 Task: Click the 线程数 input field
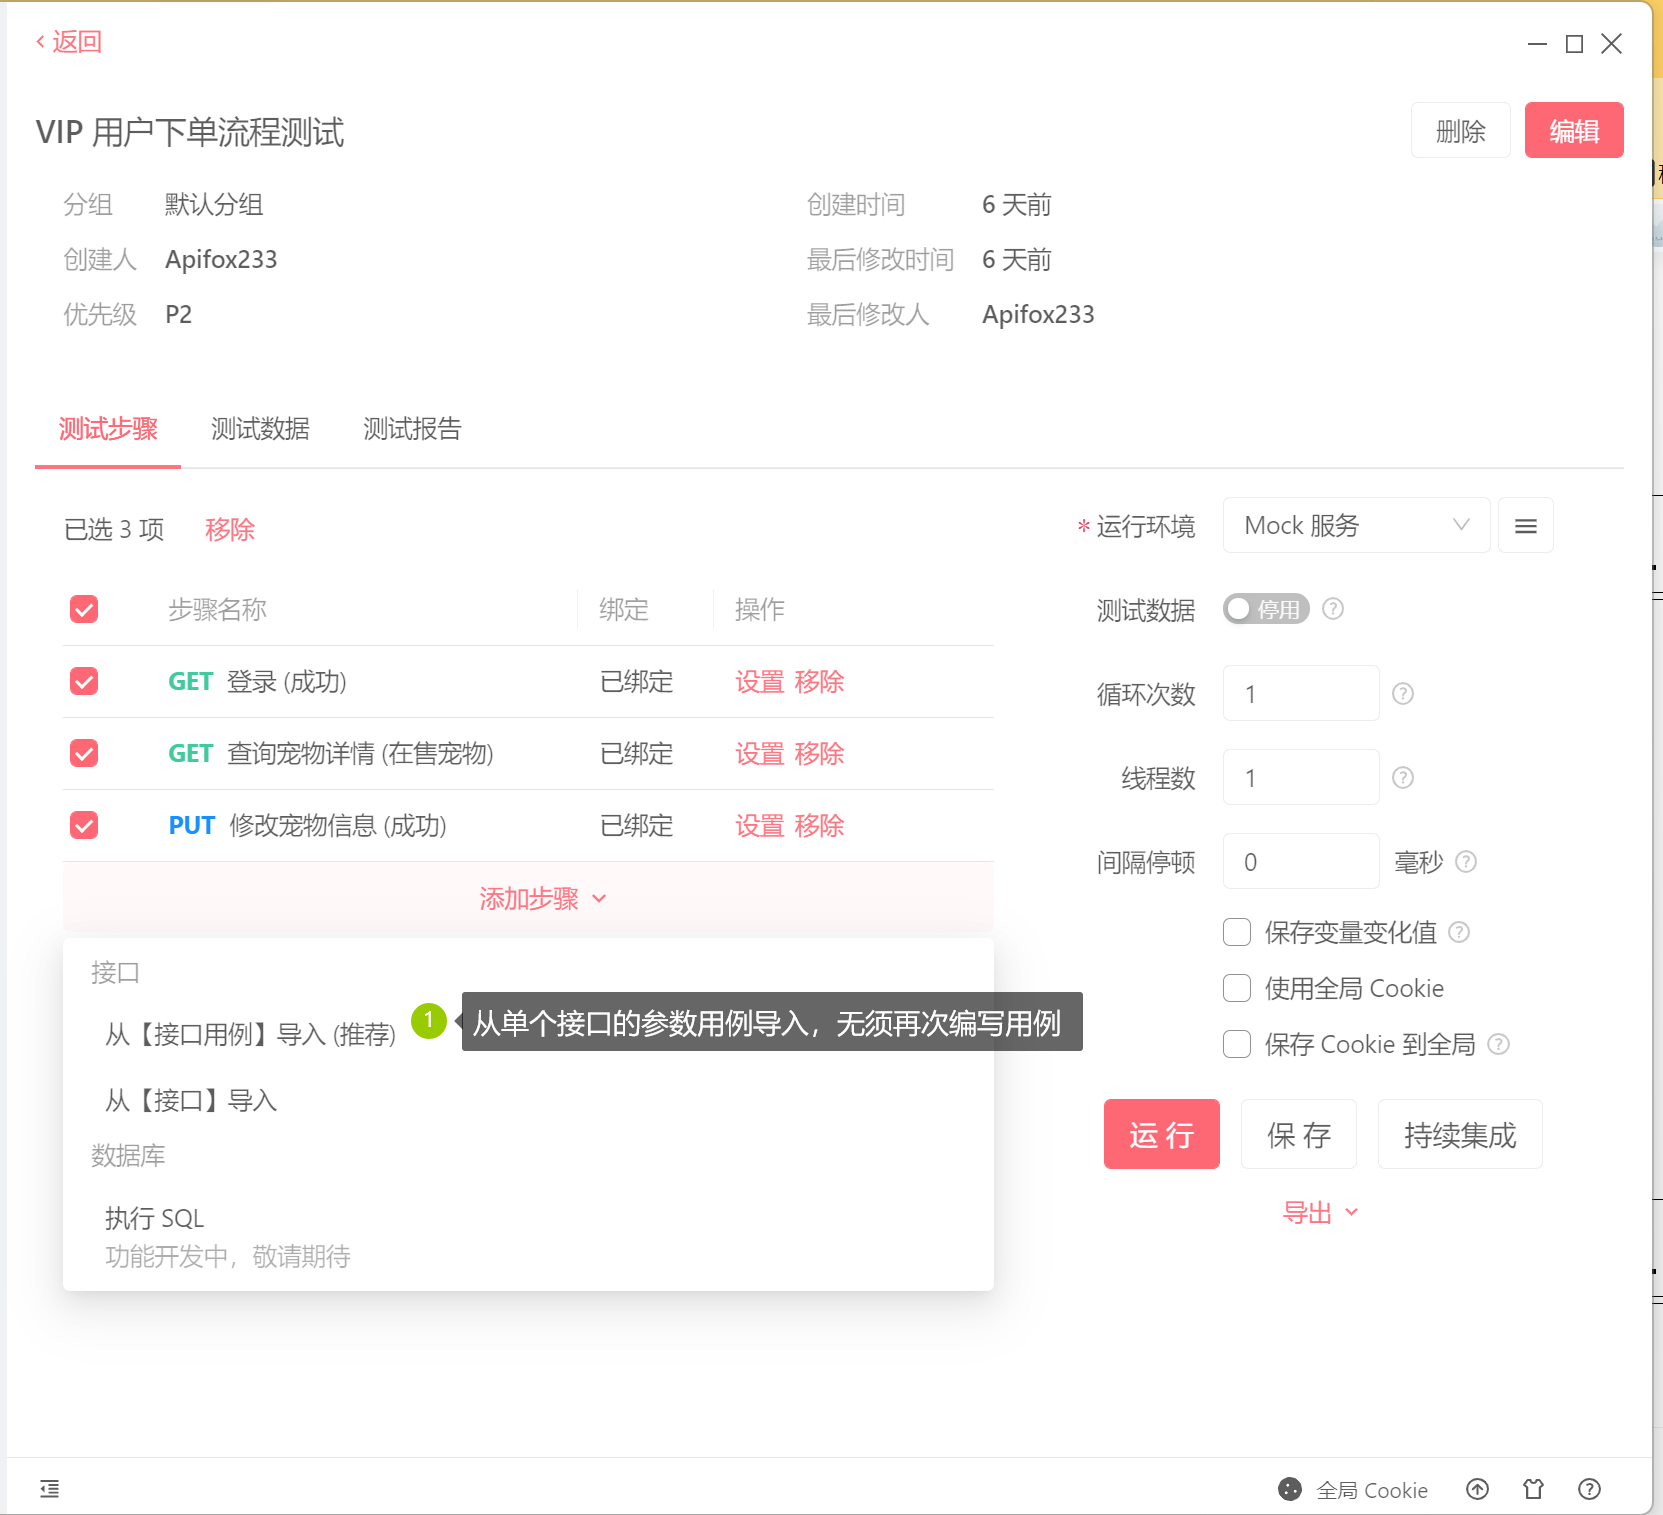click(1301, 777)
